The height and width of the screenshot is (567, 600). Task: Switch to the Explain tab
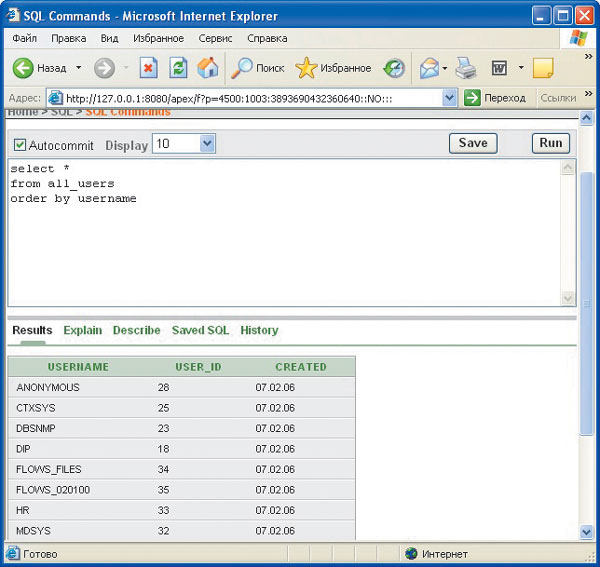(x=83, y=330)
